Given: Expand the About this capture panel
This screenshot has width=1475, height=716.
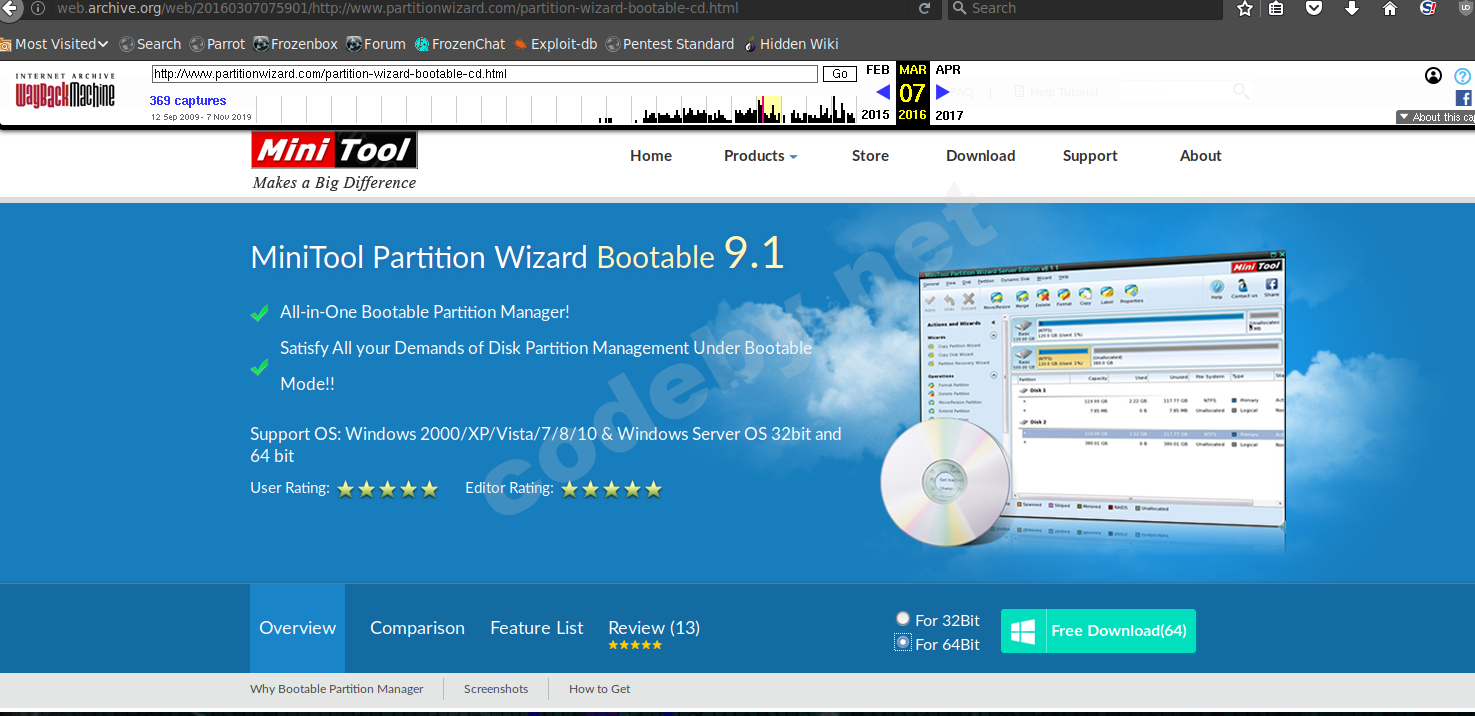Looking at the screenshot, I should coord(1436,118).
